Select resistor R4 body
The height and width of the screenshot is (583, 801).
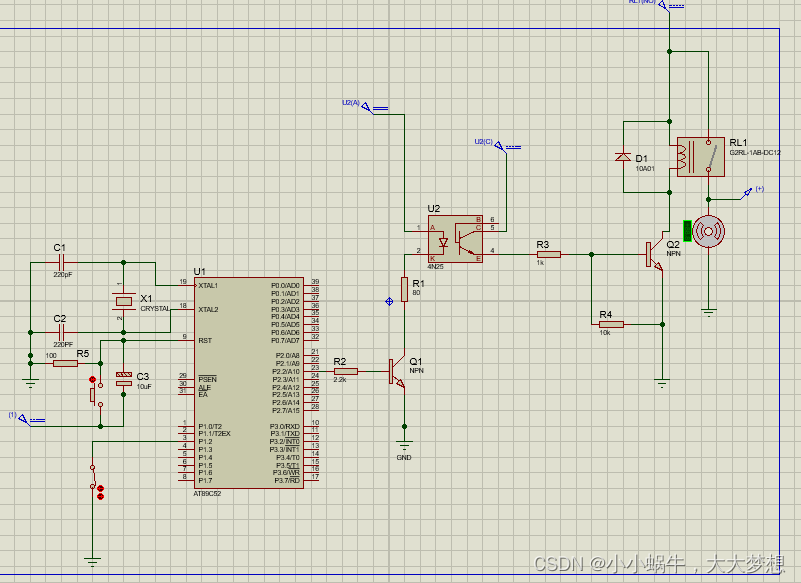[x=611, y=324]
